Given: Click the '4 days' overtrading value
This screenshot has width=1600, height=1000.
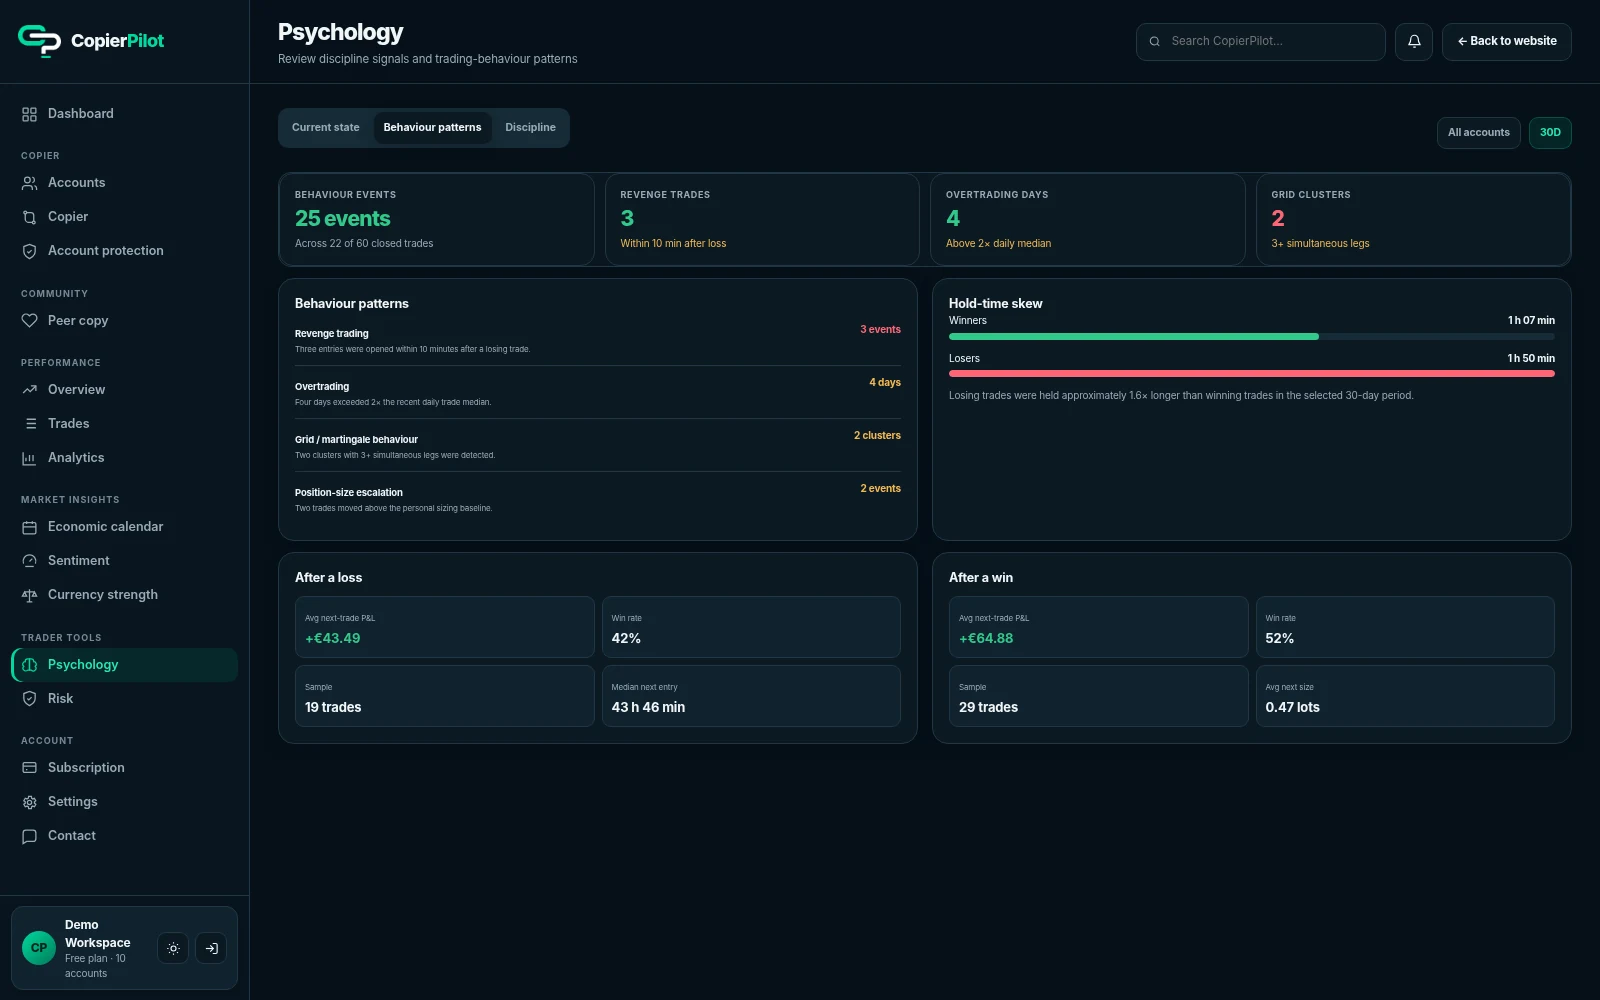Looking at the screenshot, I should [885, 383].
